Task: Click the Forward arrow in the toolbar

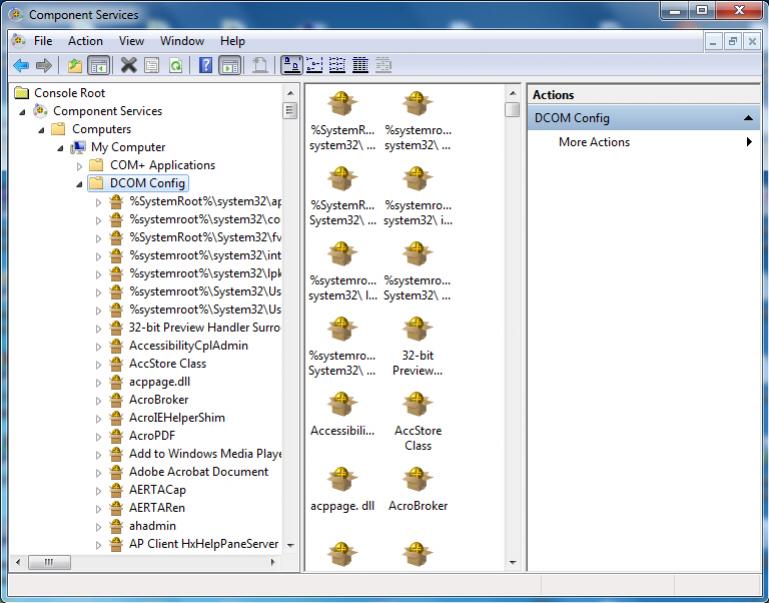Action: tap(44, 65)
